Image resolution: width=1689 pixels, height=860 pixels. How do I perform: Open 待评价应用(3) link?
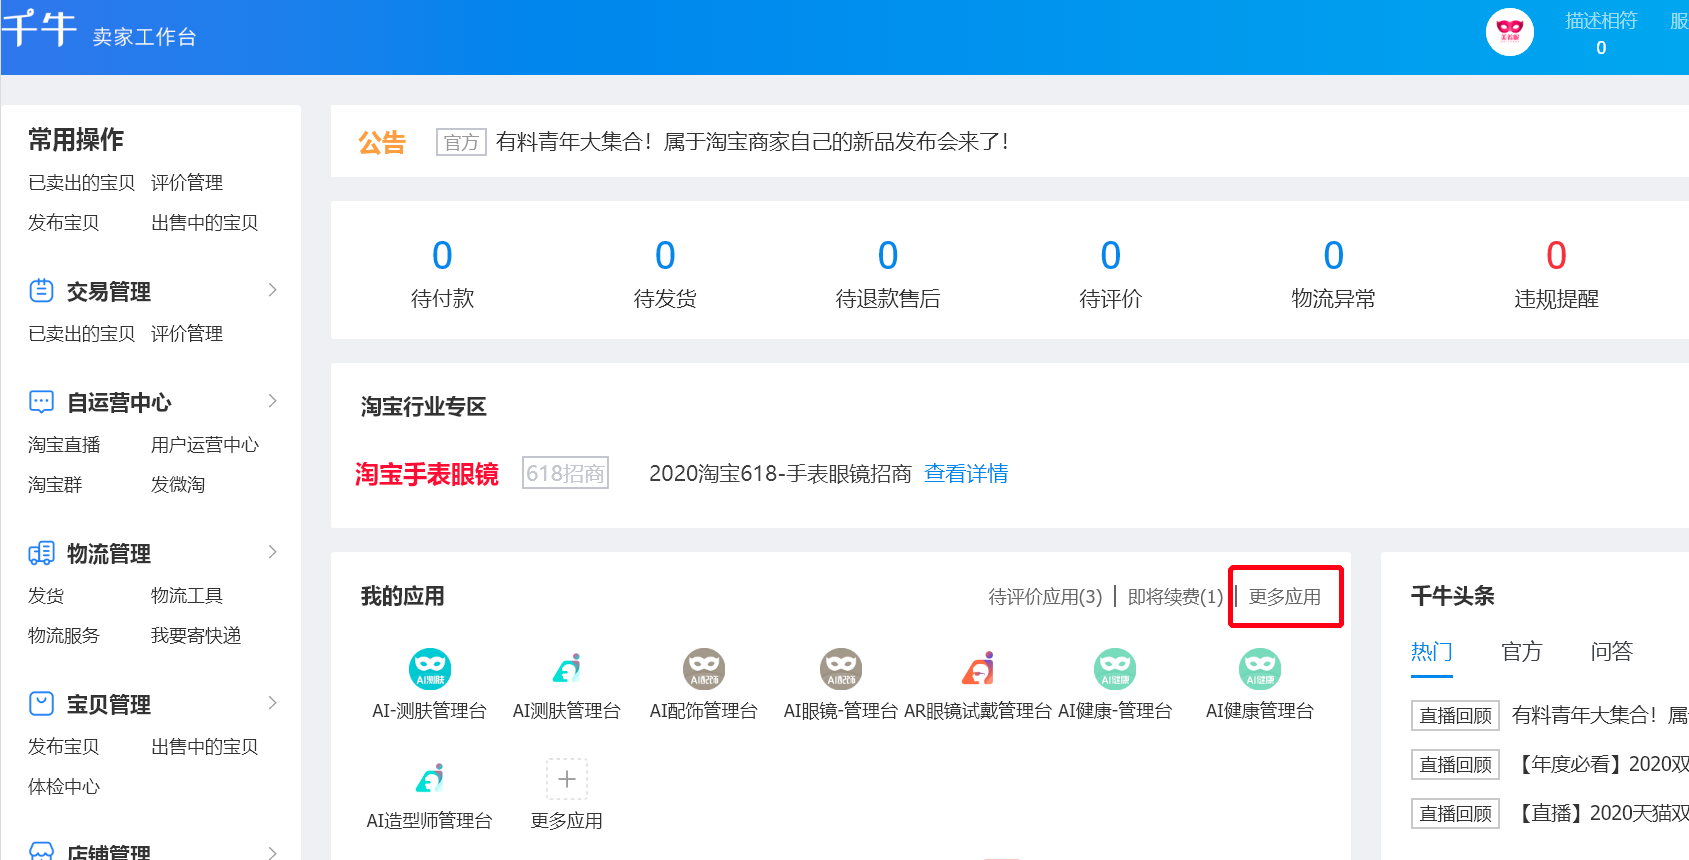tap(1045, 597)
